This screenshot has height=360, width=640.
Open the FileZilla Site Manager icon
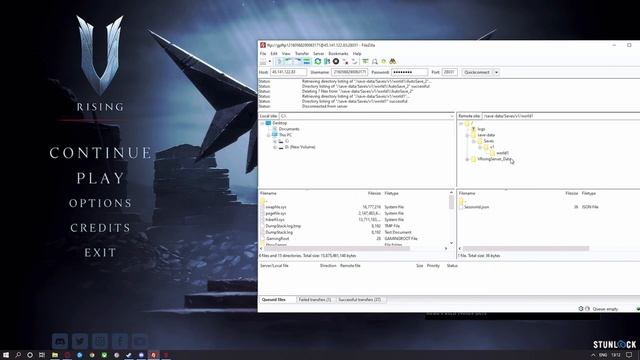pos(263,62)
